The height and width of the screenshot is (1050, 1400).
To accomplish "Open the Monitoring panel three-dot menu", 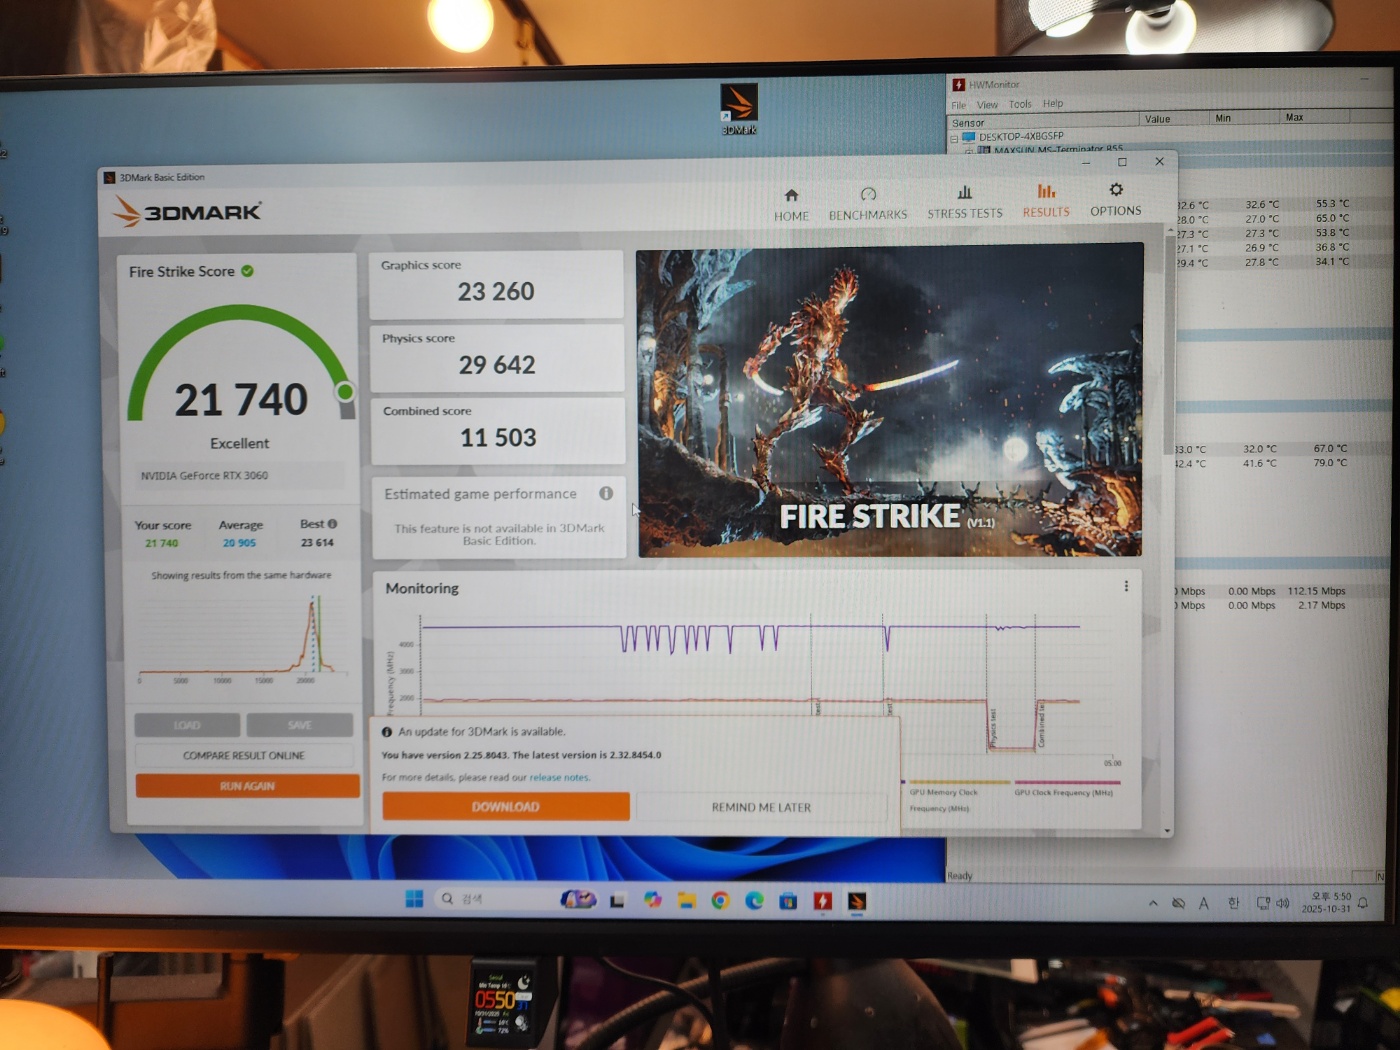I will (1126, 586).
